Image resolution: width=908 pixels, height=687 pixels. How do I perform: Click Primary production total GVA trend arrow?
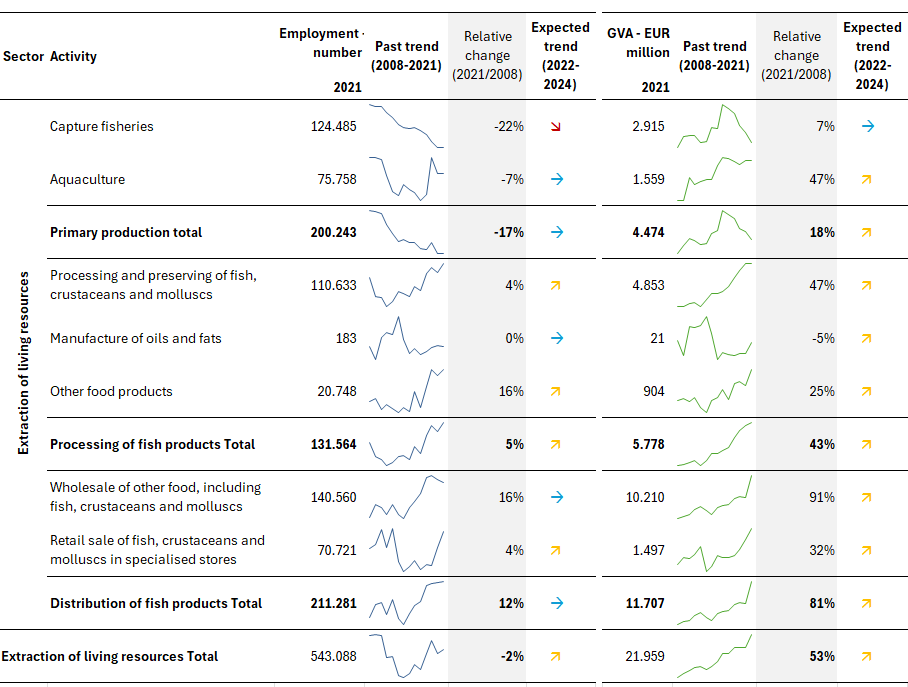tap(867, 232)
